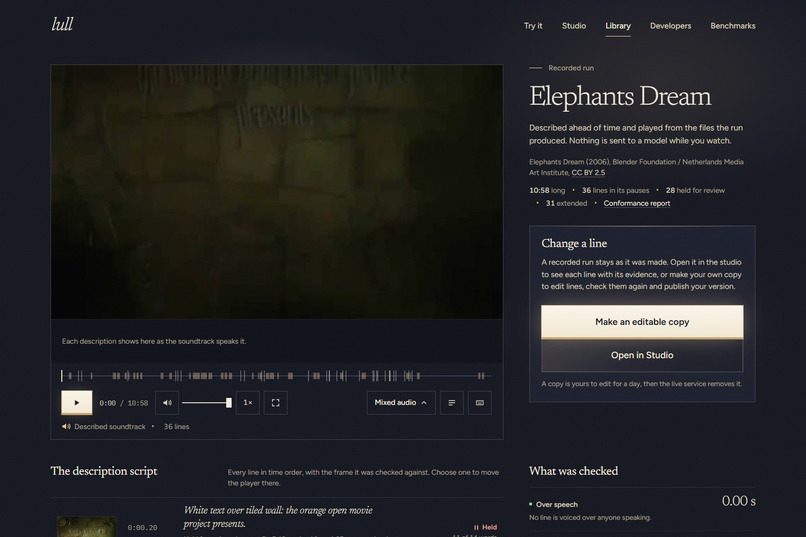This screenshot has height=537, width=806.
Task: Click the video frame preview
Action: coord(277,192)
